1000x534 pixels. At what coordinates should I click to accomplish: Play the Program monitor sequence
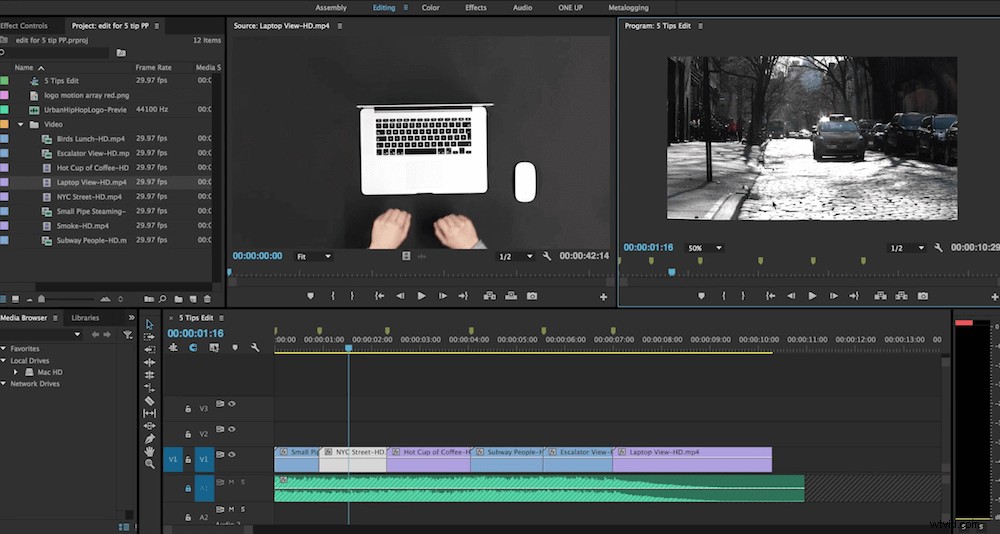point(812,296)
